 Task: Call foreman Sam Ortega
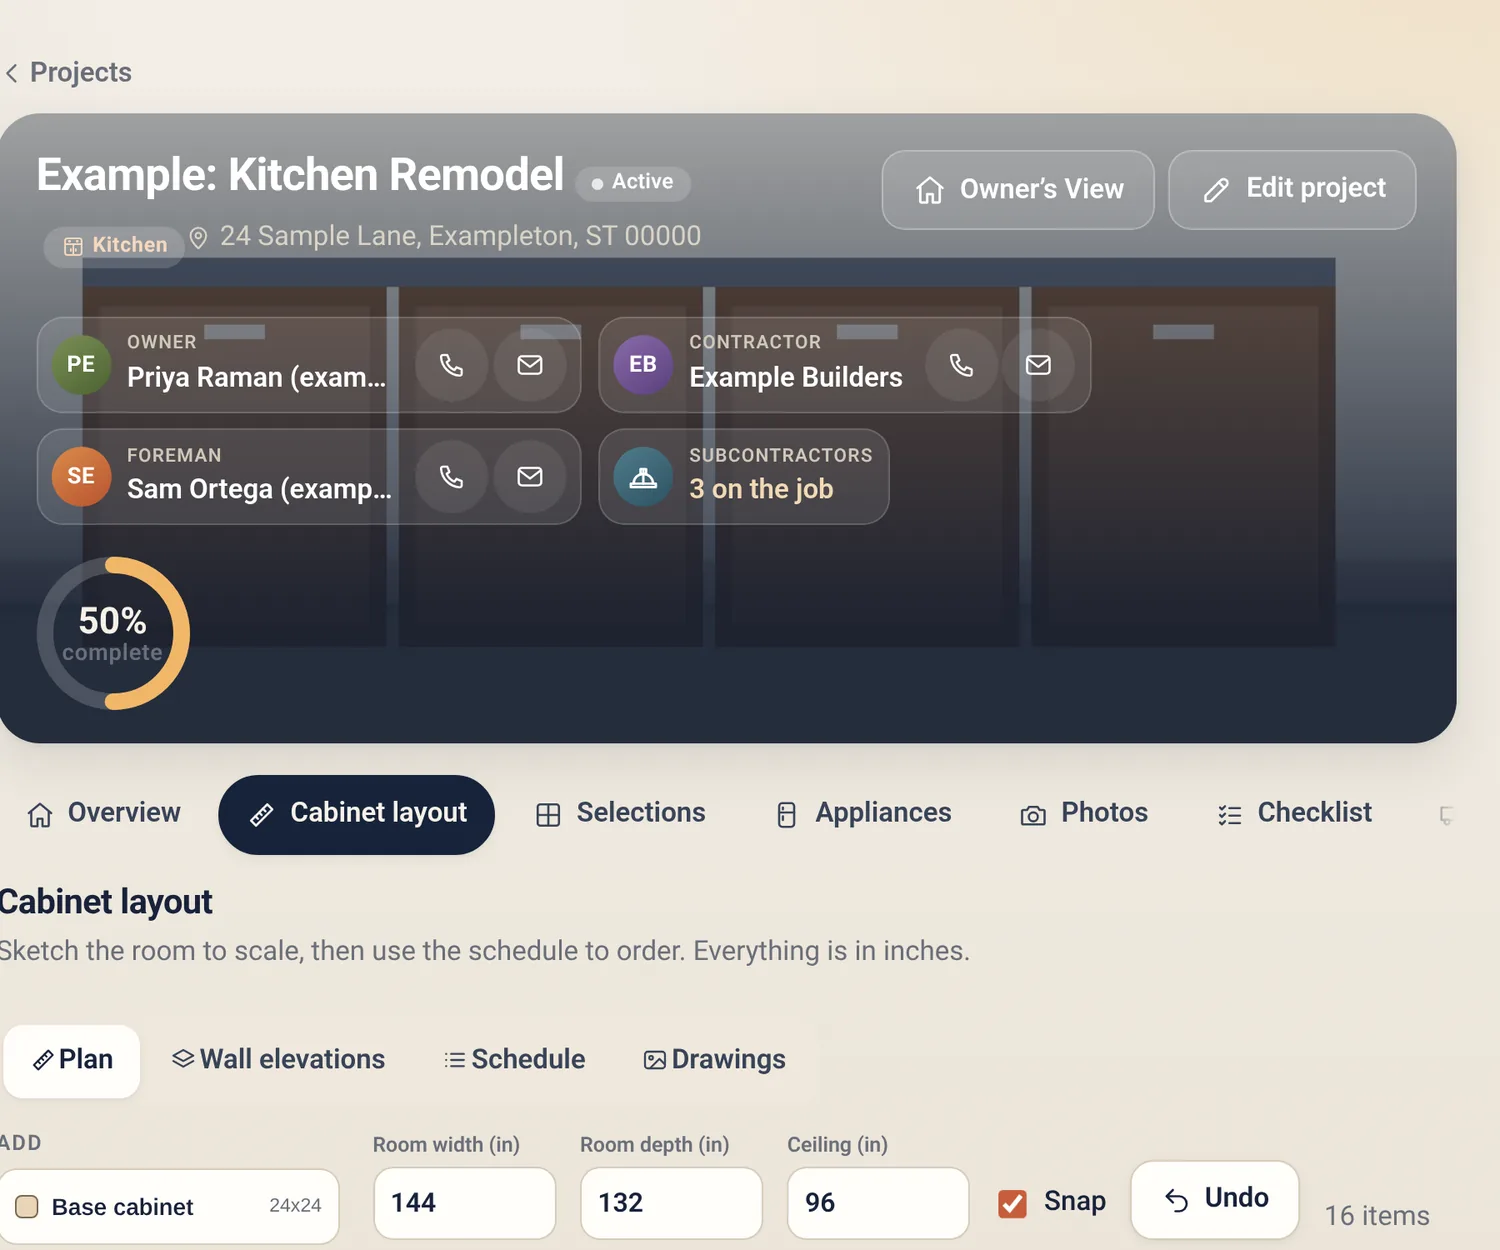[452, 477]
